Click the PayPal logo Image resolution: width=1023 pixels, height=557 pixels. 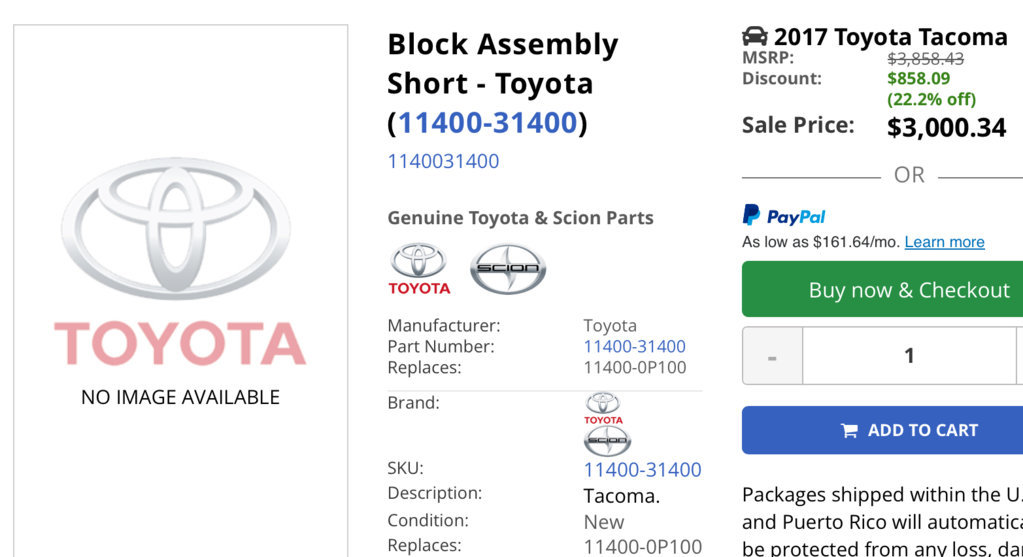coord(784,215)
